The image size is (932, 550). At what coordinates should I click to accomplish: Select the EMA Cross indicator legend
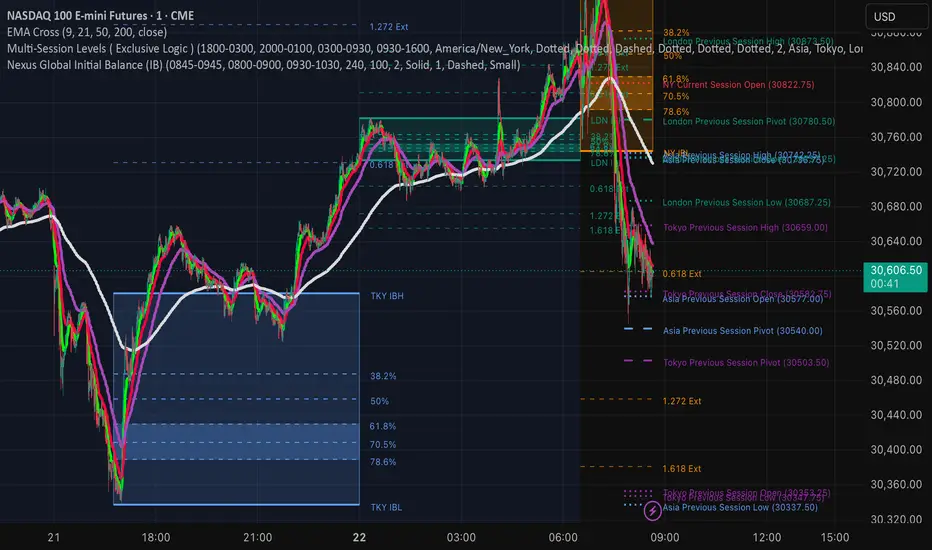click(x=87, y=32)
